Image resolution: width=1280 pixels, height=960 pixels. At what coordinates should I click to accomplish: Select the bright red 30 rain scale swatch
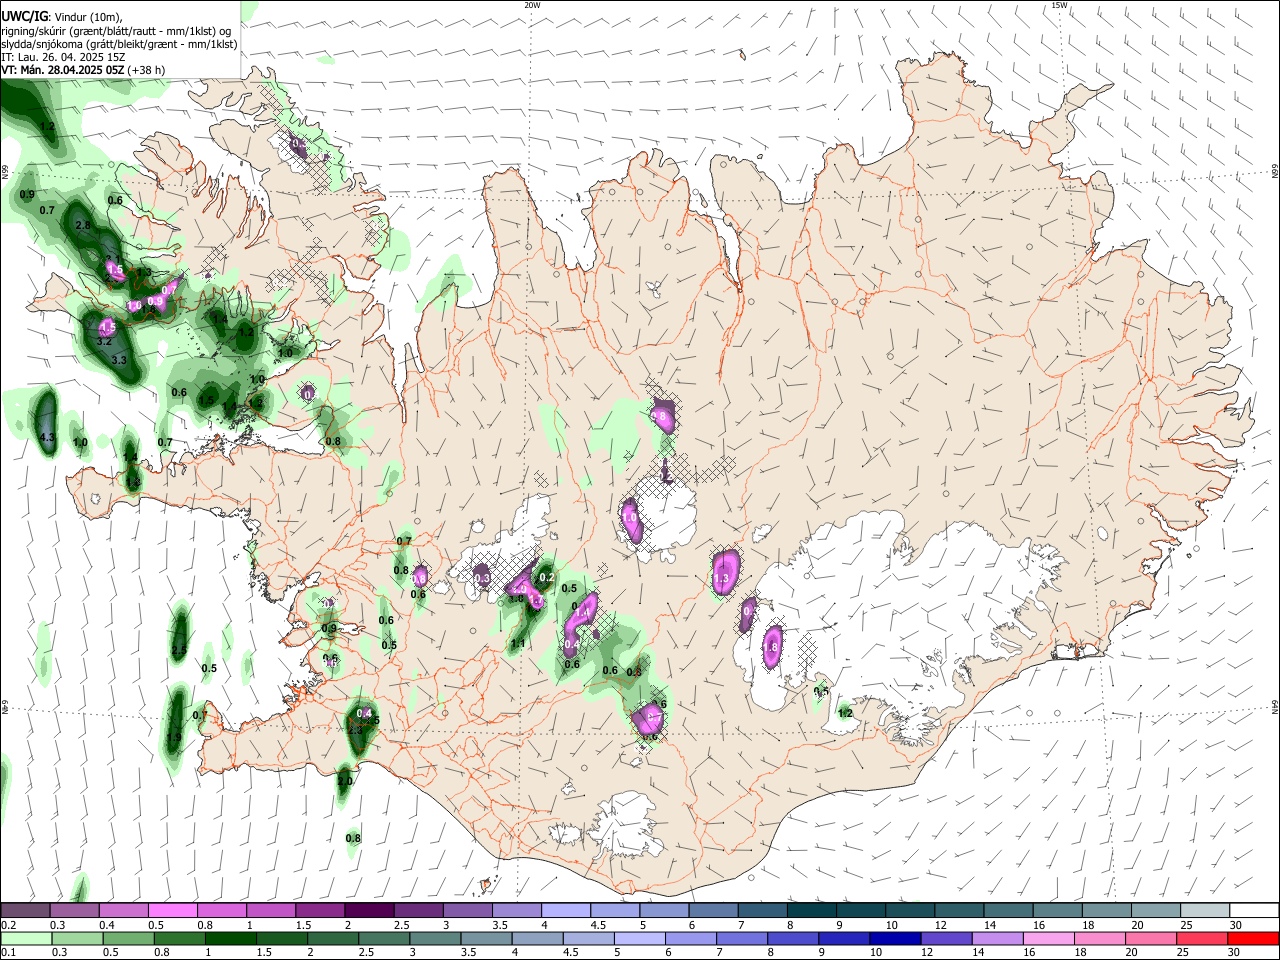click(1254, 938)
